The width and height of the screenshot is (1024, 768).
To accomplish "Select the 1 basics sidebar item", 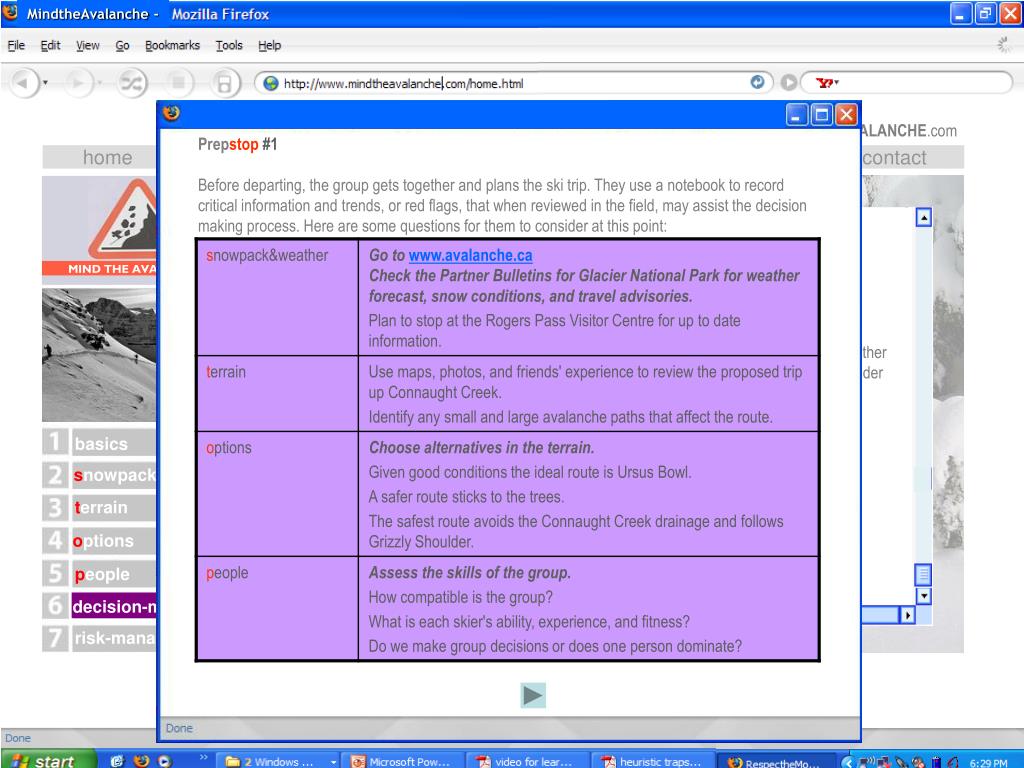I will (x=99, y=443).
